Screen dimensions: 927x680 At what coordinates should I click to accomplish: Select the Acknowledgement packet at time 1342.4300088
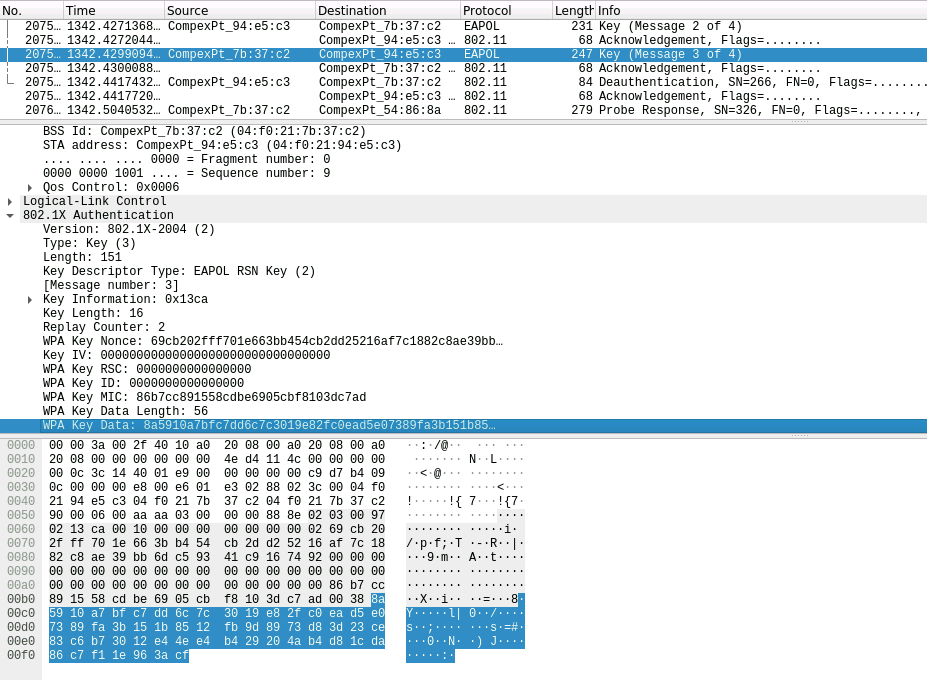464,68
